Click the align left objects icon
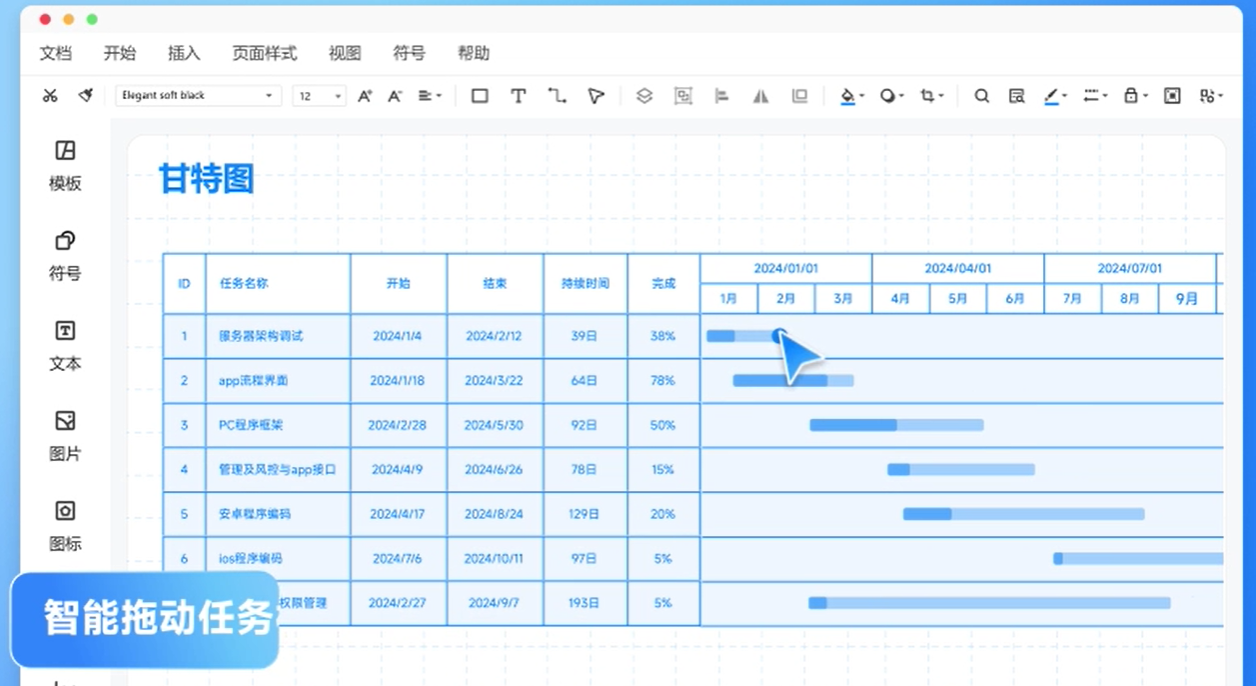This screenshot has height=686, width=1256. tap(722, 96)
